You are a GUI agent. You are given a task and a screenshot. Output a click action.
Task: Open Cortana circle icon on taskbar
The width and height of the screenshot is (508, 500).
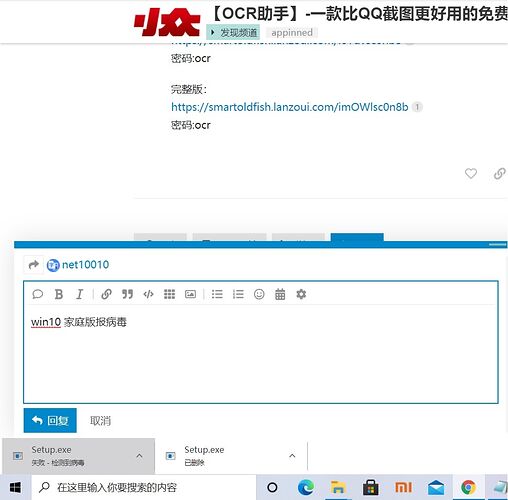tap(272, 488)
